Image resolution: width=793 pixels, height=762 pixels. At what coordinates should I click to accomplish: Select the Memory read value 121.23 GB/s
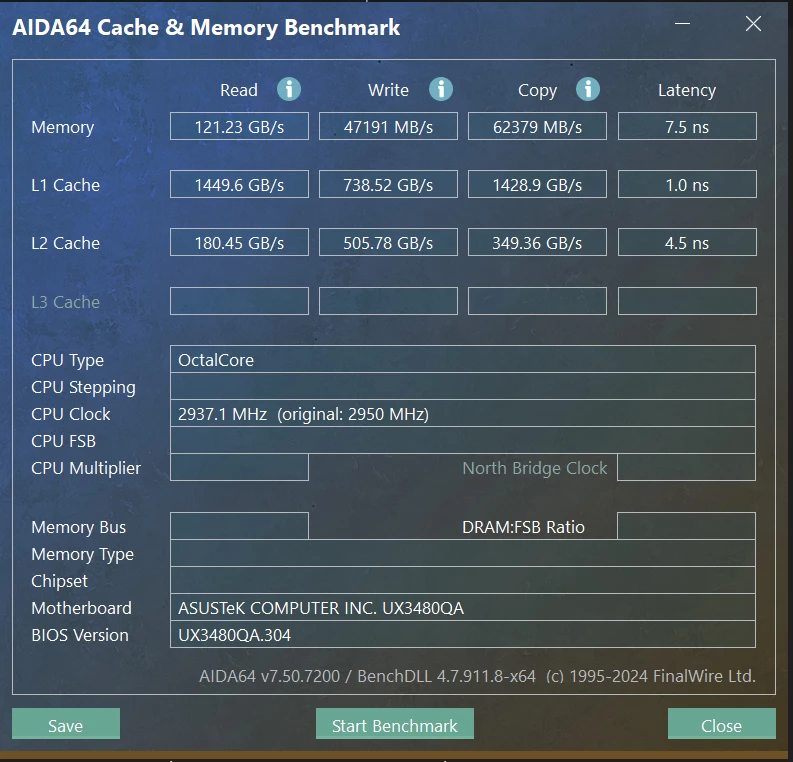pyautogui.click(x=239, y=126)
